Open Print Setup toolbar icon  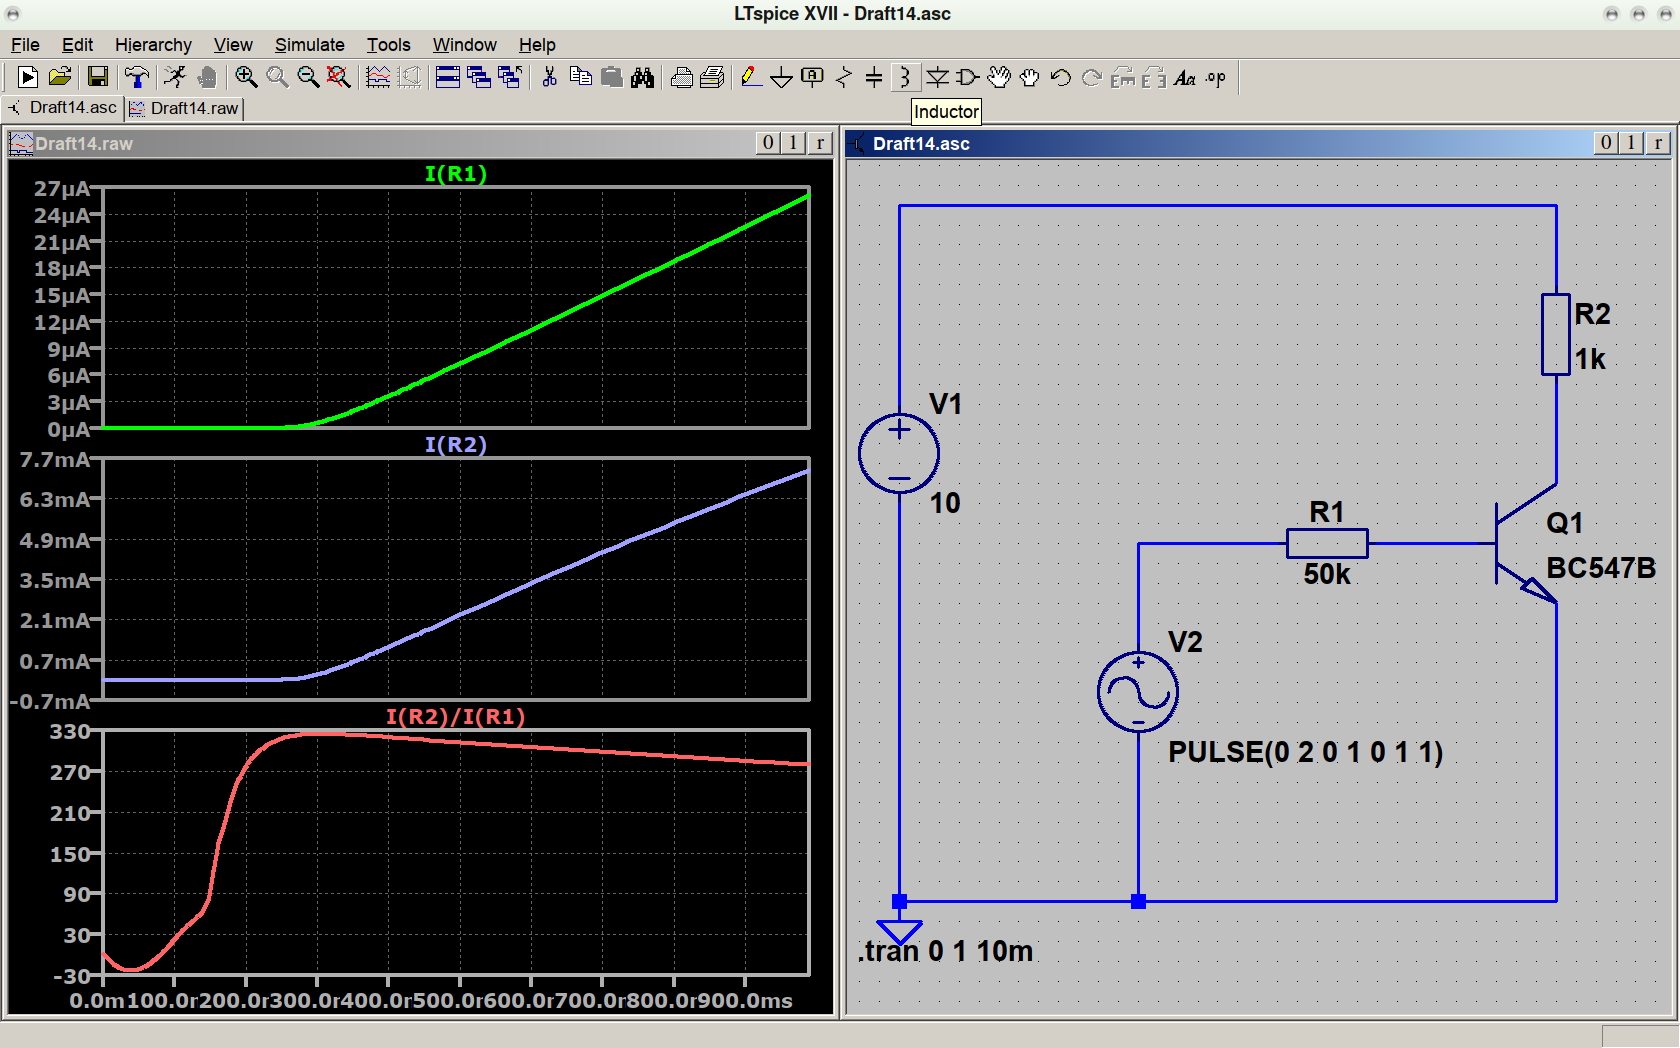(681, 77)
